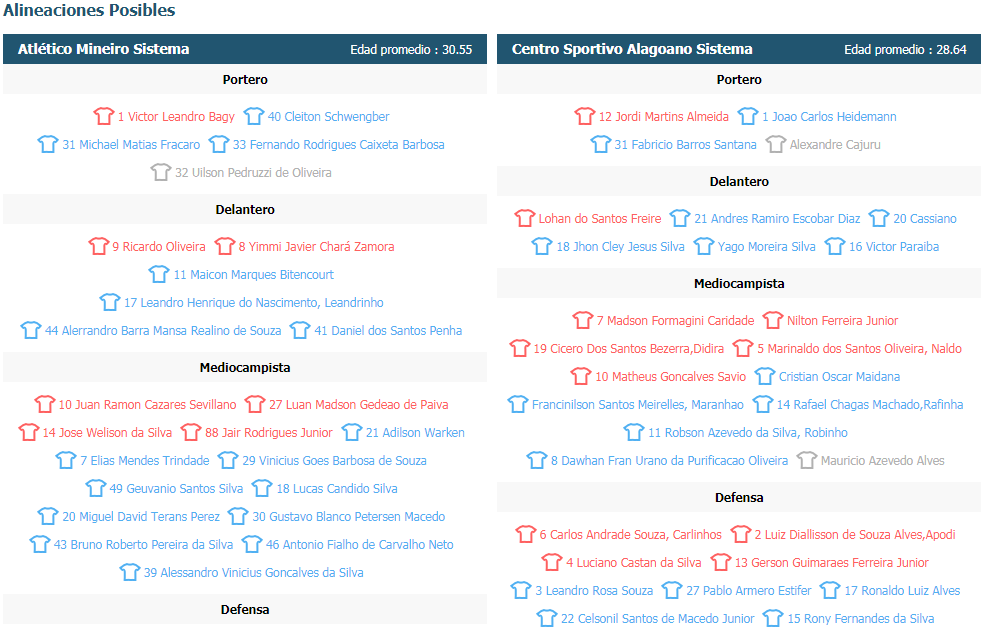This screenshot has height=630, width=983.
Task: Open 21 Andres Ramiro Escobar Diaz
Action: [777, 219]
